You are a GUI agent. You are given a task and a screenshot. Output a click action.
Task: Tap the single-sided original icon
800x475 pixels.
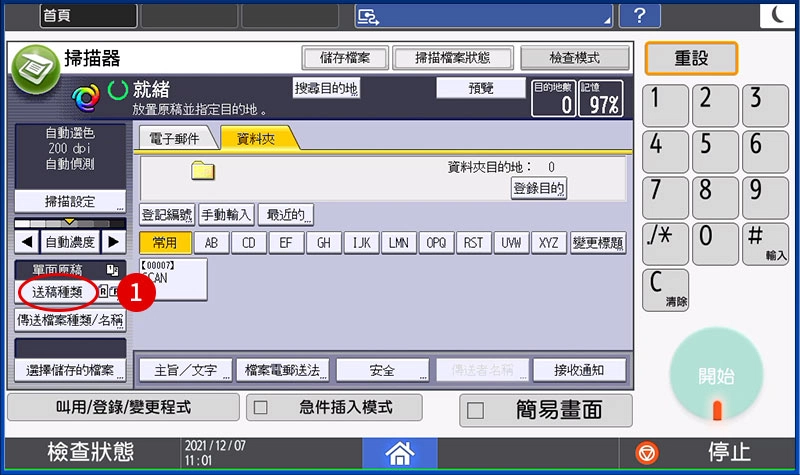coord(112,270)
